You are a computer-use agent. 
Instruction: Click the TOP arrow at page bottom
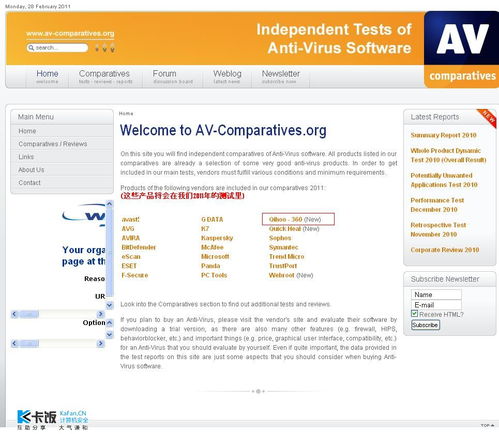(x=487, y=425)
